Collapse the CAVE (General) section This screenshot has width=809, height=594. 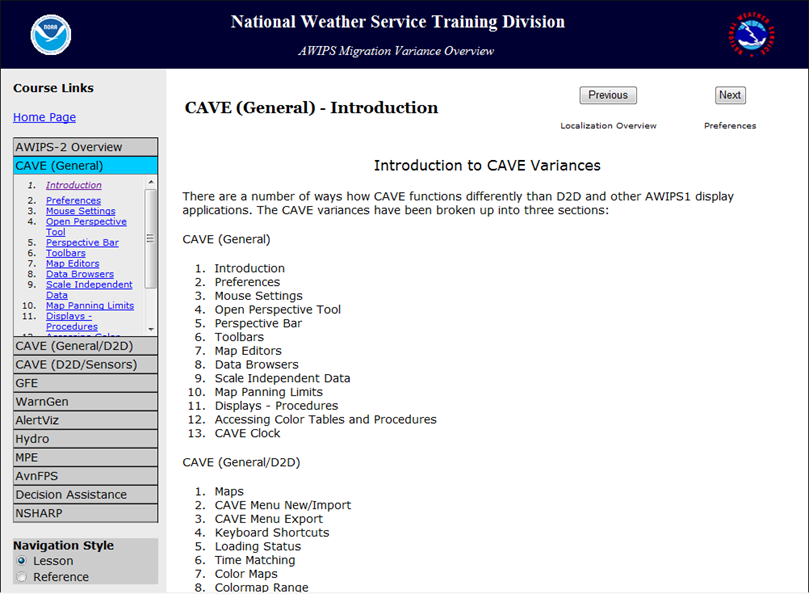point(86,166)
